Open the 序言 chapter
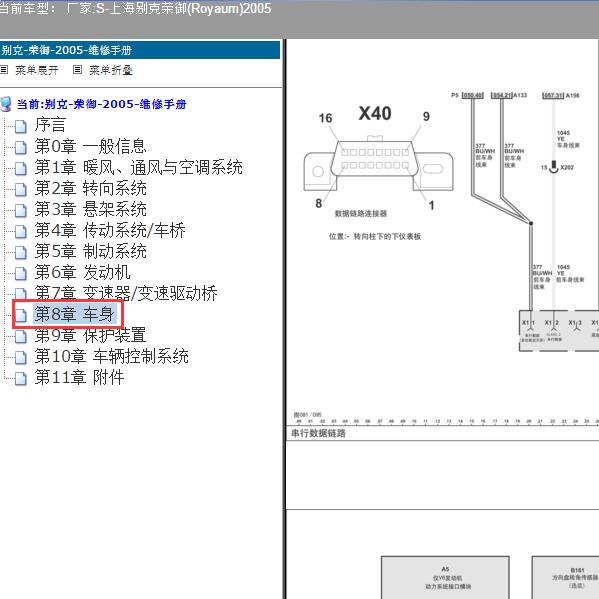 (50, 125)
